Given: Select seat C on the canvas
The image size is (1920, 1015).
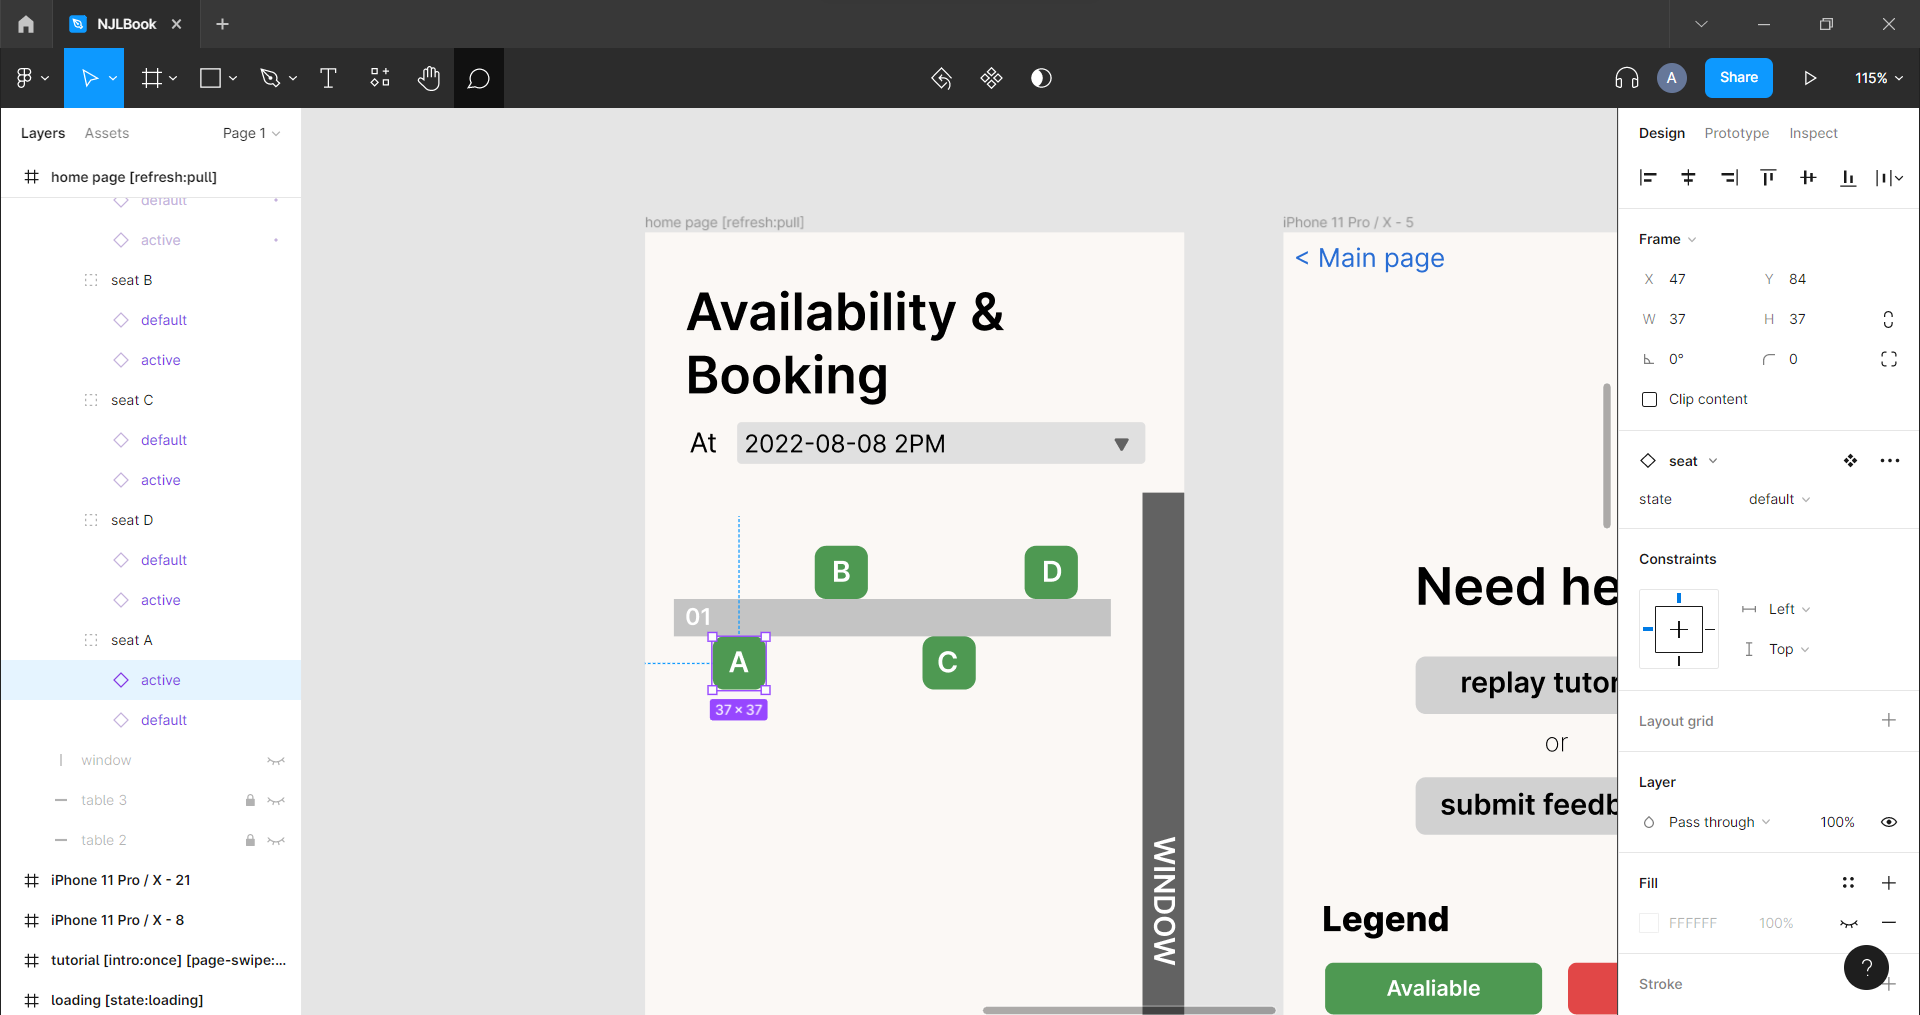Looking at the screenshot, I should (x=949, y=663).
